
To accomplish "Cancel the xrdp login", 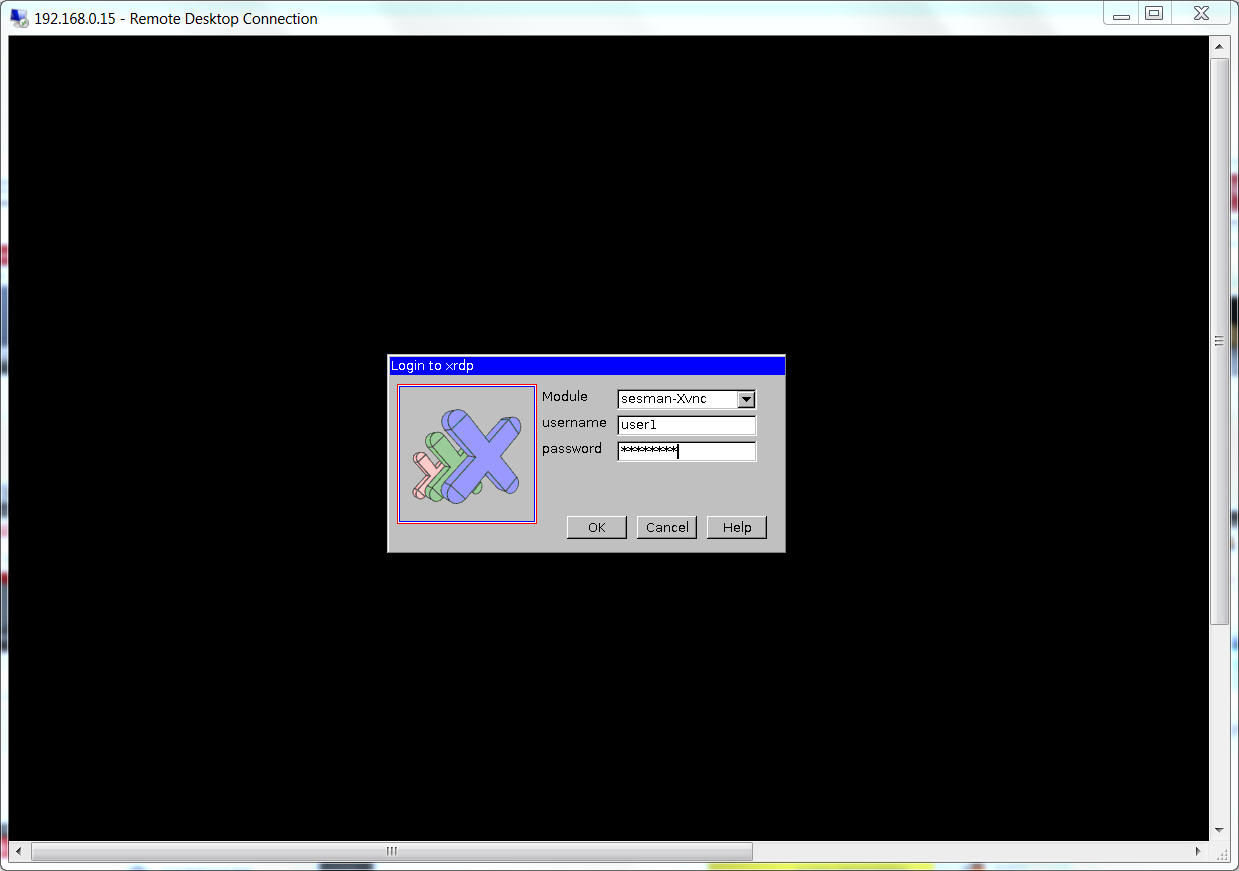I will 666,527.
